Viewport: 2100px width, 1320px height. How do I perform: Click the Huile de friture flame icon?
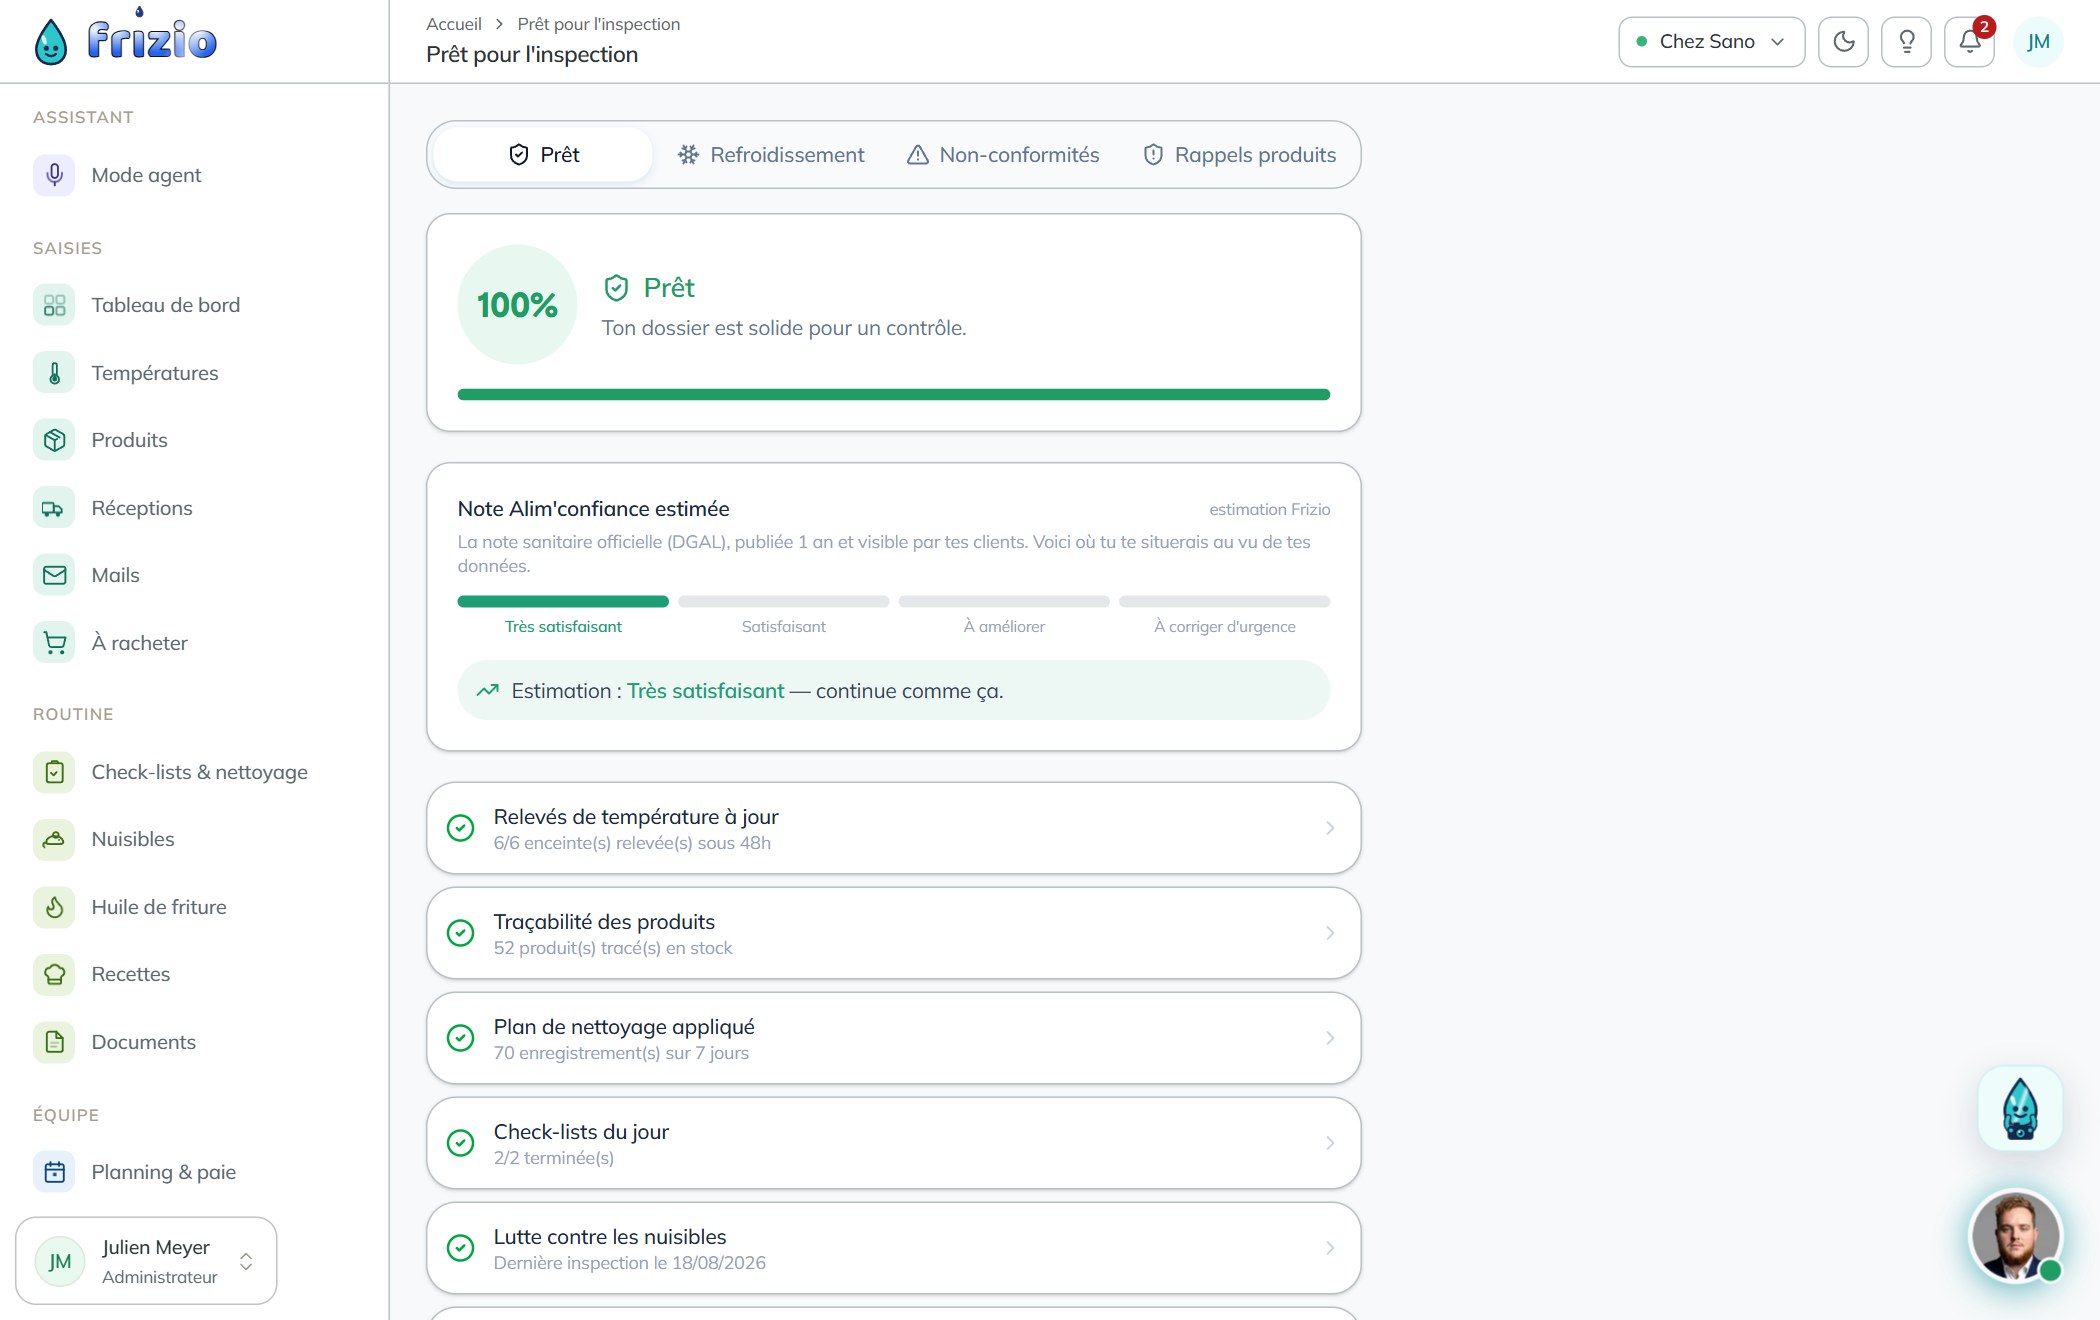54,907
